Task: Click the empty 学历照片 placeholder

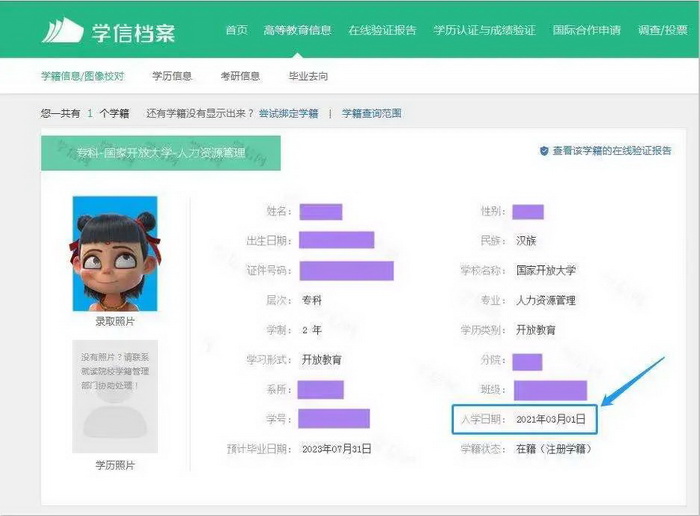Action: (115, 396)
